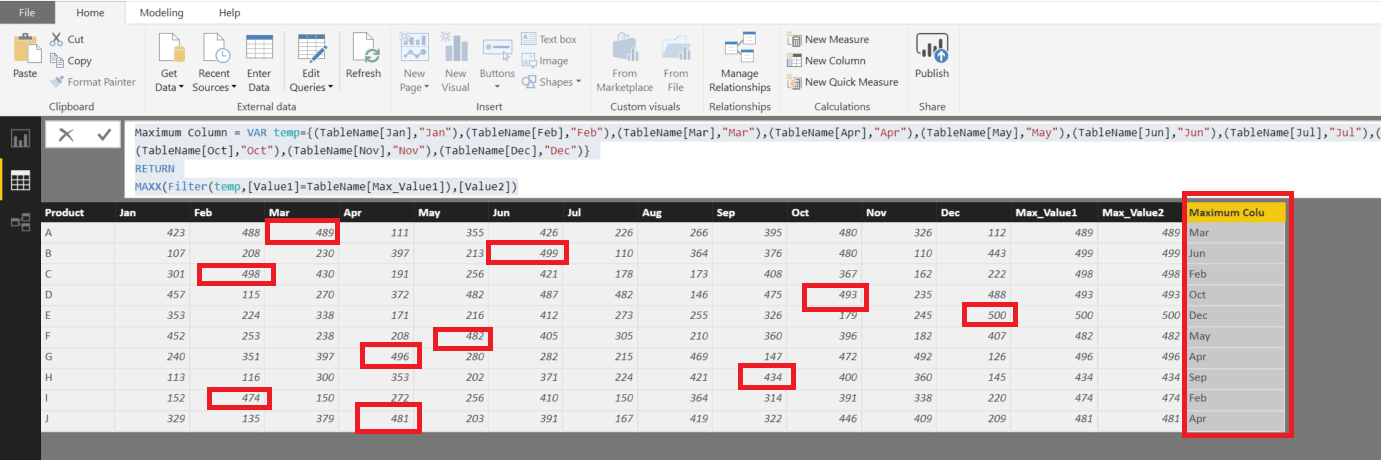Viewport: 1381px width, 460px height.
Task: Click the Copy icon
Action: point(58,60)
